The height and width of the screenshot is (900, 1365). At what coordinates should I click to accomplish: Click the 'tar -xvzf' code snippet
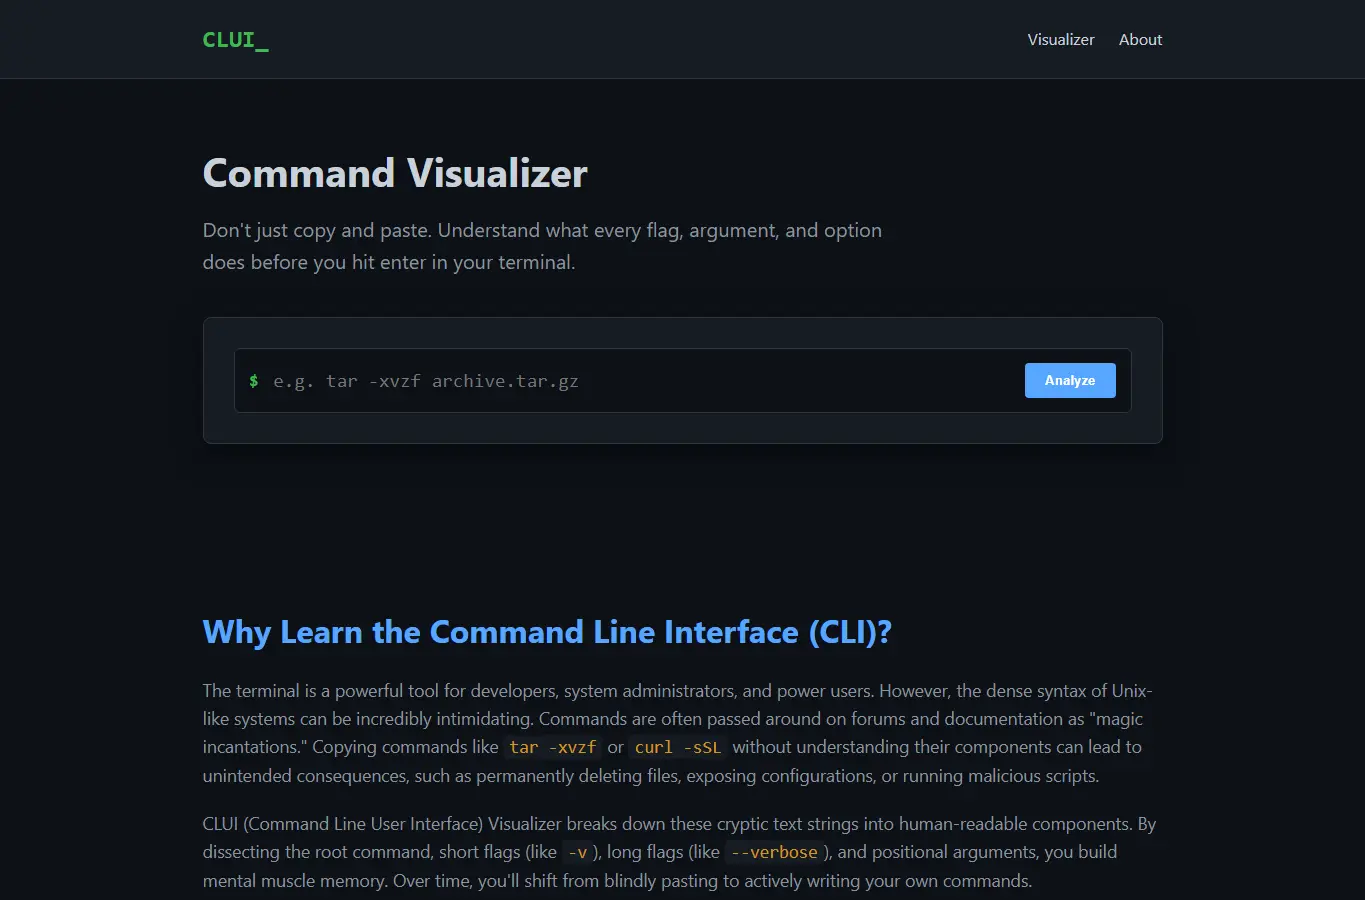point(553,747)
